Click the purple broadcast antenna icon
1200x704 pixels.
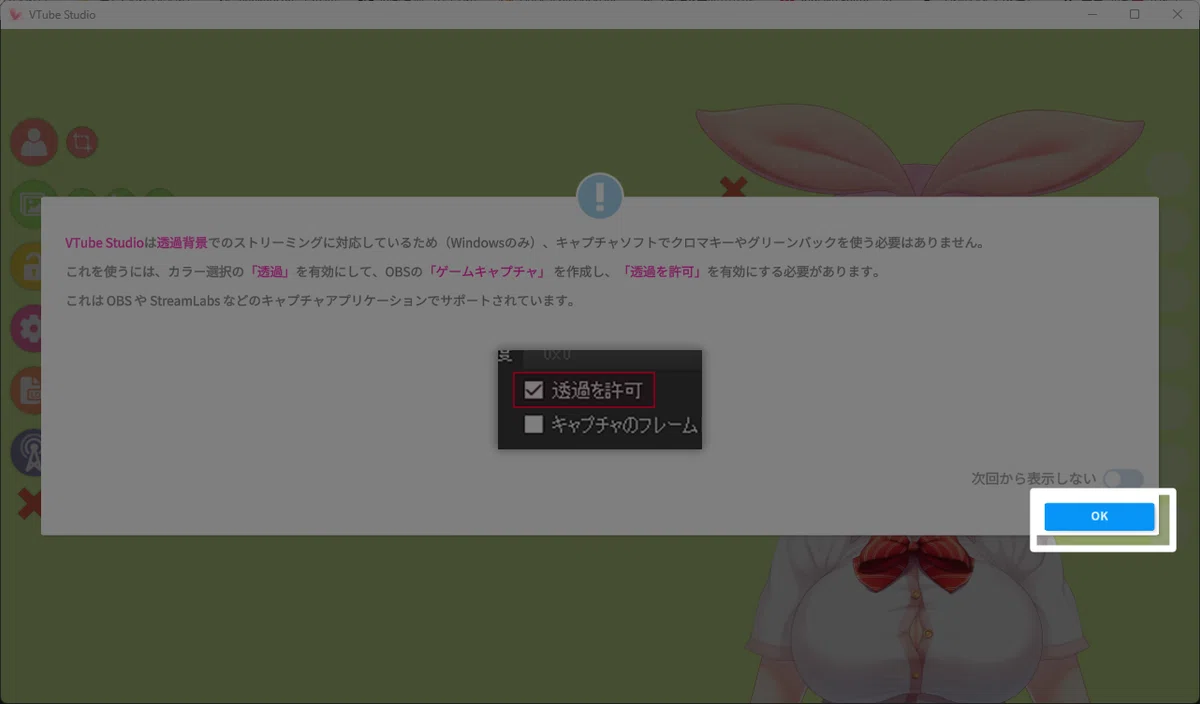coord(26,452)
